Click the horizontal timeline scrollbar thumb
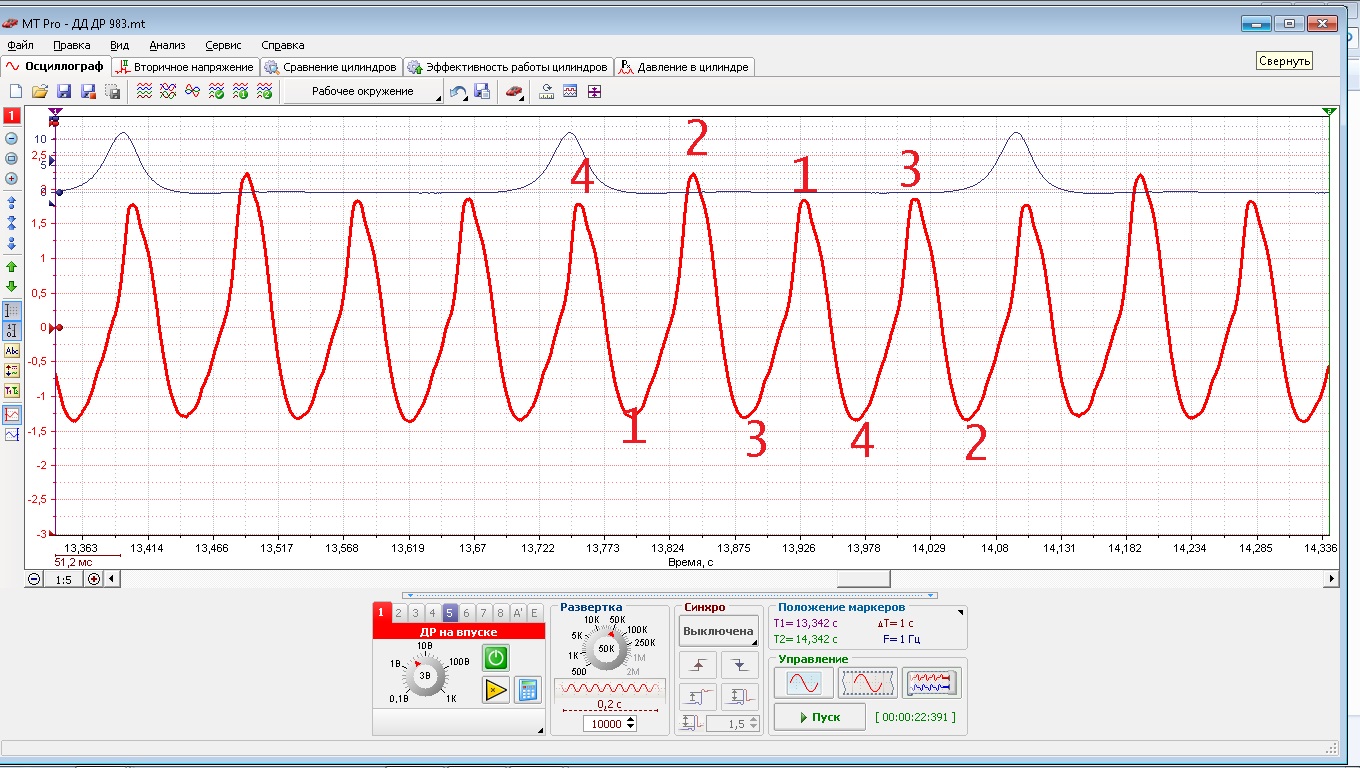This screenshot has width=1360, height=768. click(x=863, y=578)
